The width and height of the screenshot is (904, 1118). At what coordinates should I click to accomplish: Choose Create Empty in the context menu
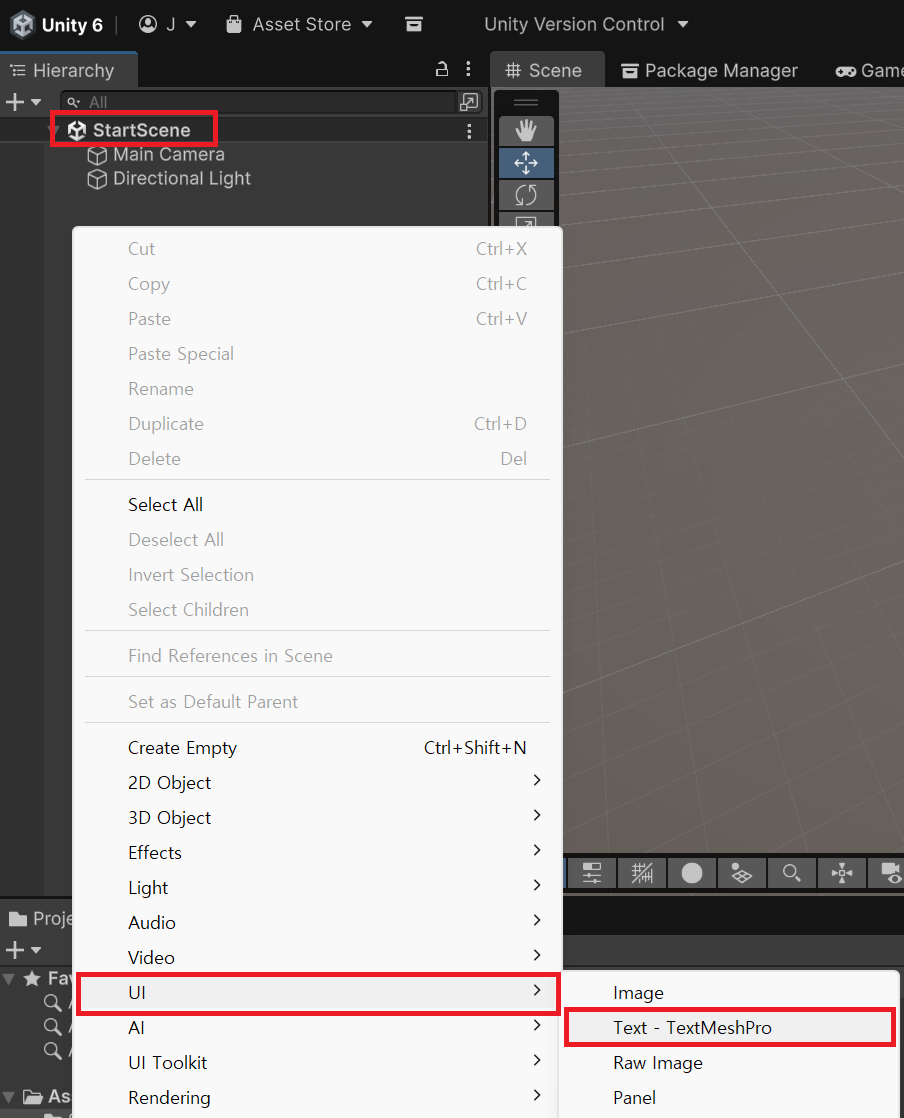click(317, 748)
